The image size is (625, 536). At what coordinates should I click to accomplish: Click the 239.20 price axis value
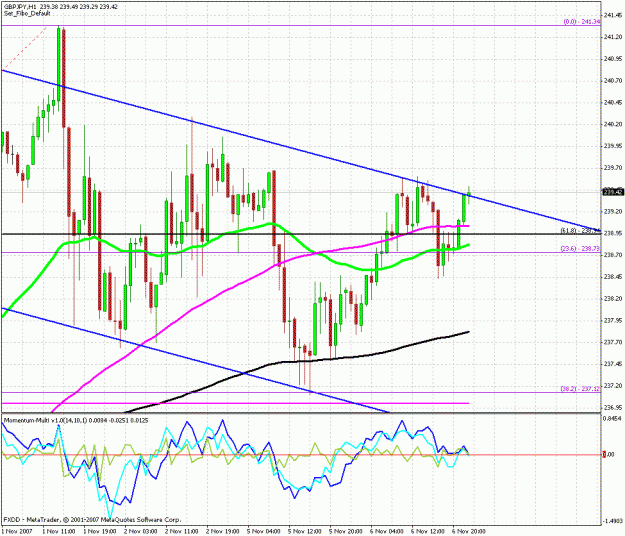pyautogui.click(x=613, y=211)
